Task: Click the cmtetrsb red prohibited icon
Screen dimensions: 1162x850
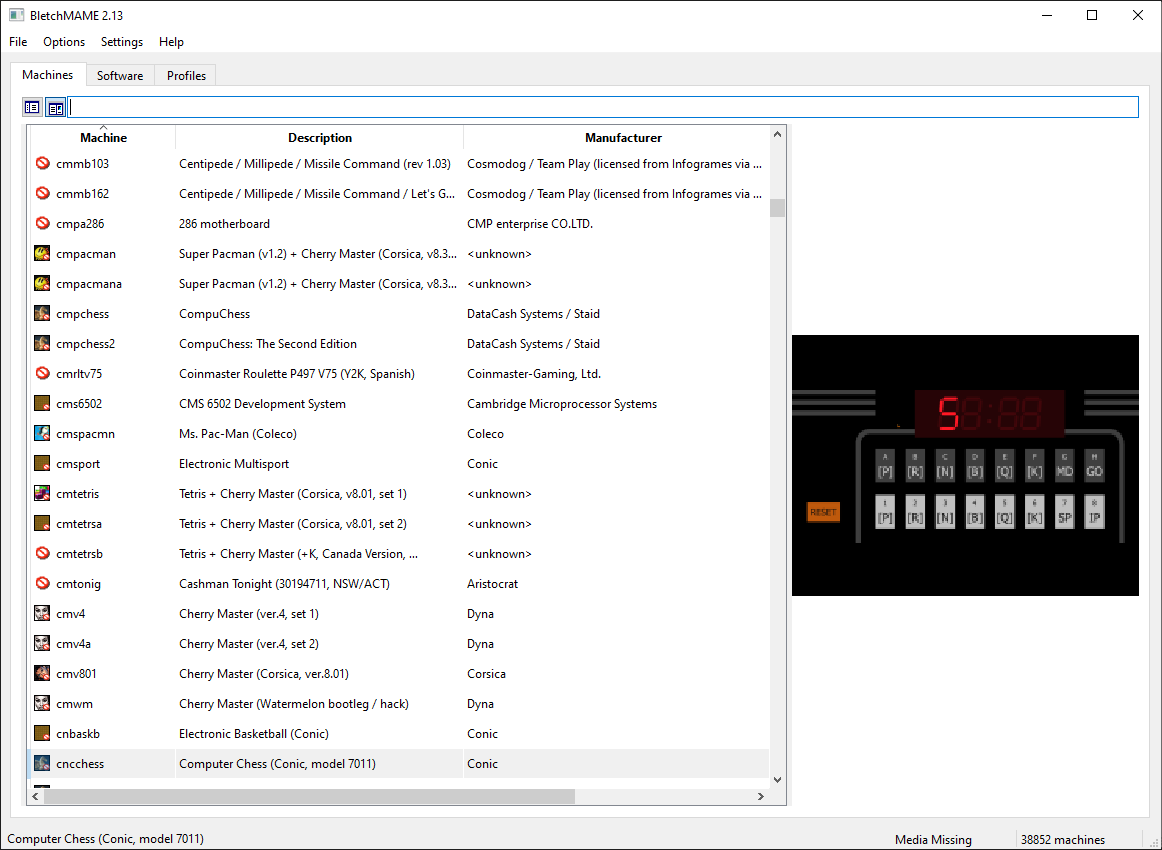Action: pyautogui.click(x=42, y=554)
